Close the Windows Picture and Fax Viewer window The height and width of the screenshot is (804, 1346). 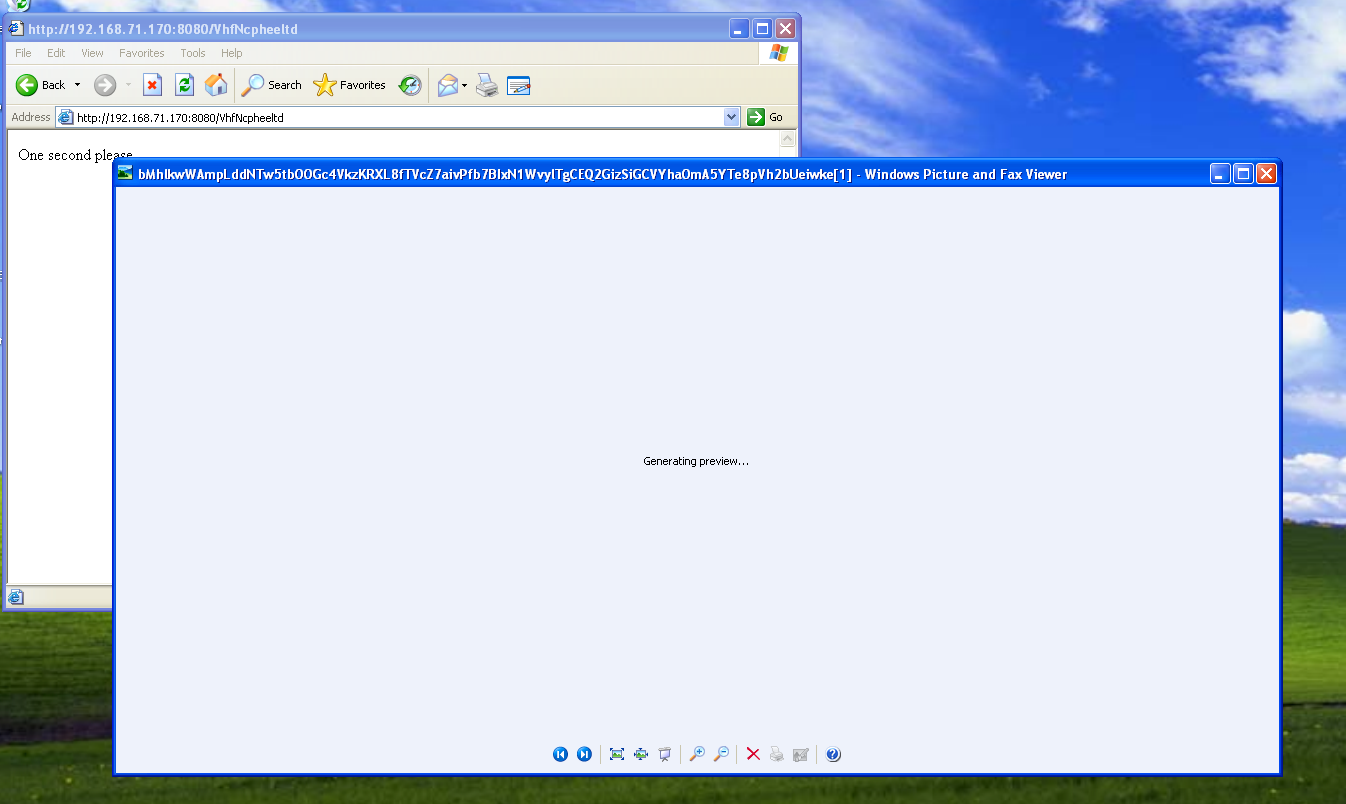click(x=1266, y=174)
